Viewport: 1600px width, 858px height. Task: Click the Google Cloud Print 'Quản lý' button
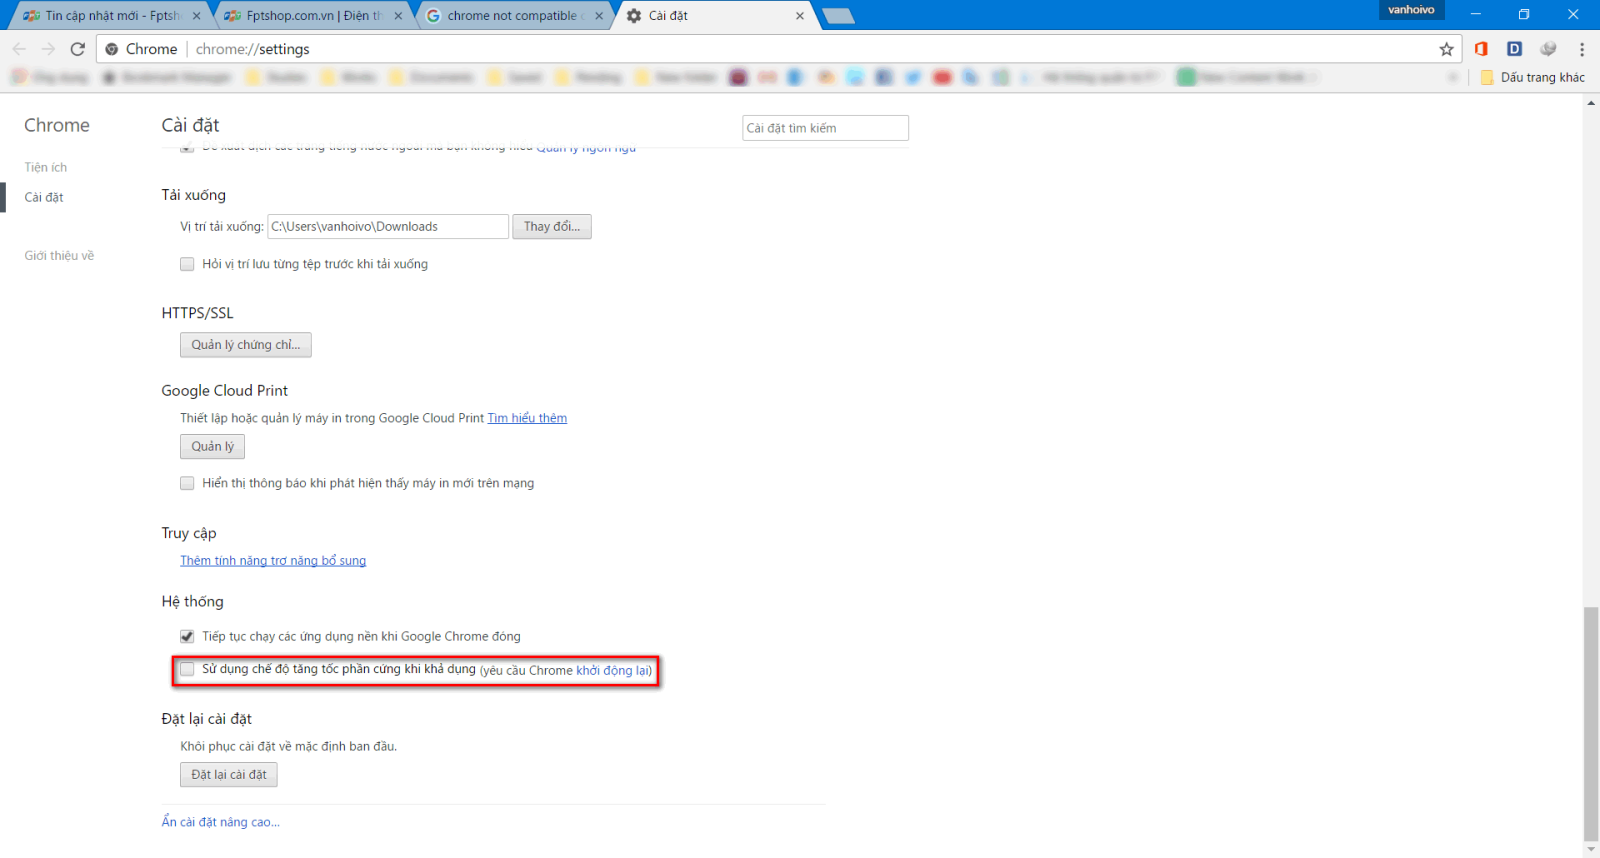(213, 447)
